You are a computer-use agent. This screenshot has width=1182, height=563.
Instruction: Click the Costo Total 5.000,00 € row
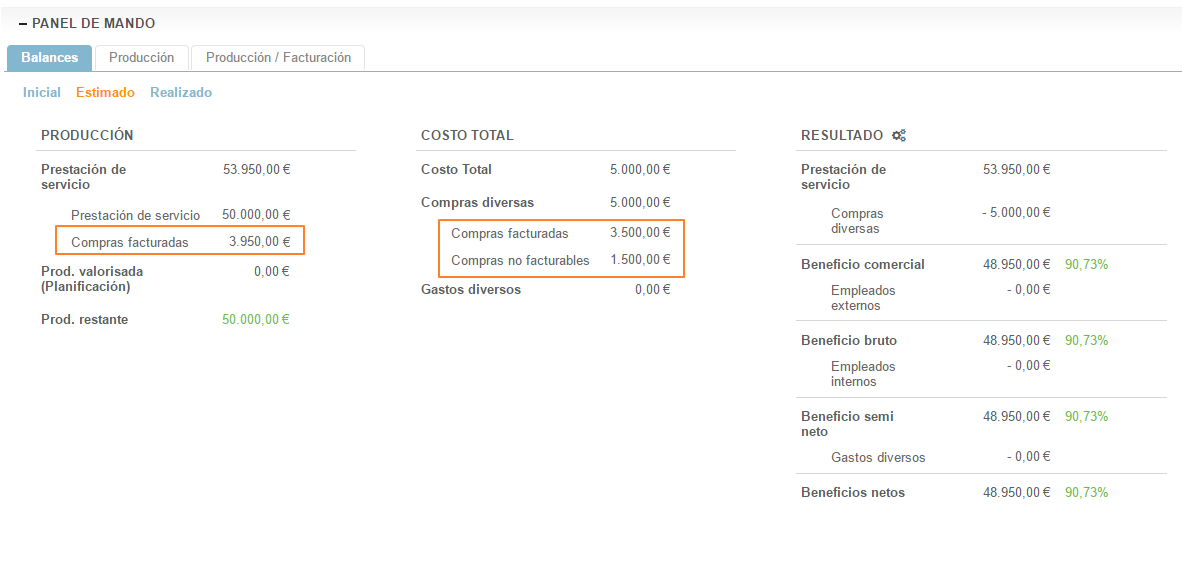[545, 170]
